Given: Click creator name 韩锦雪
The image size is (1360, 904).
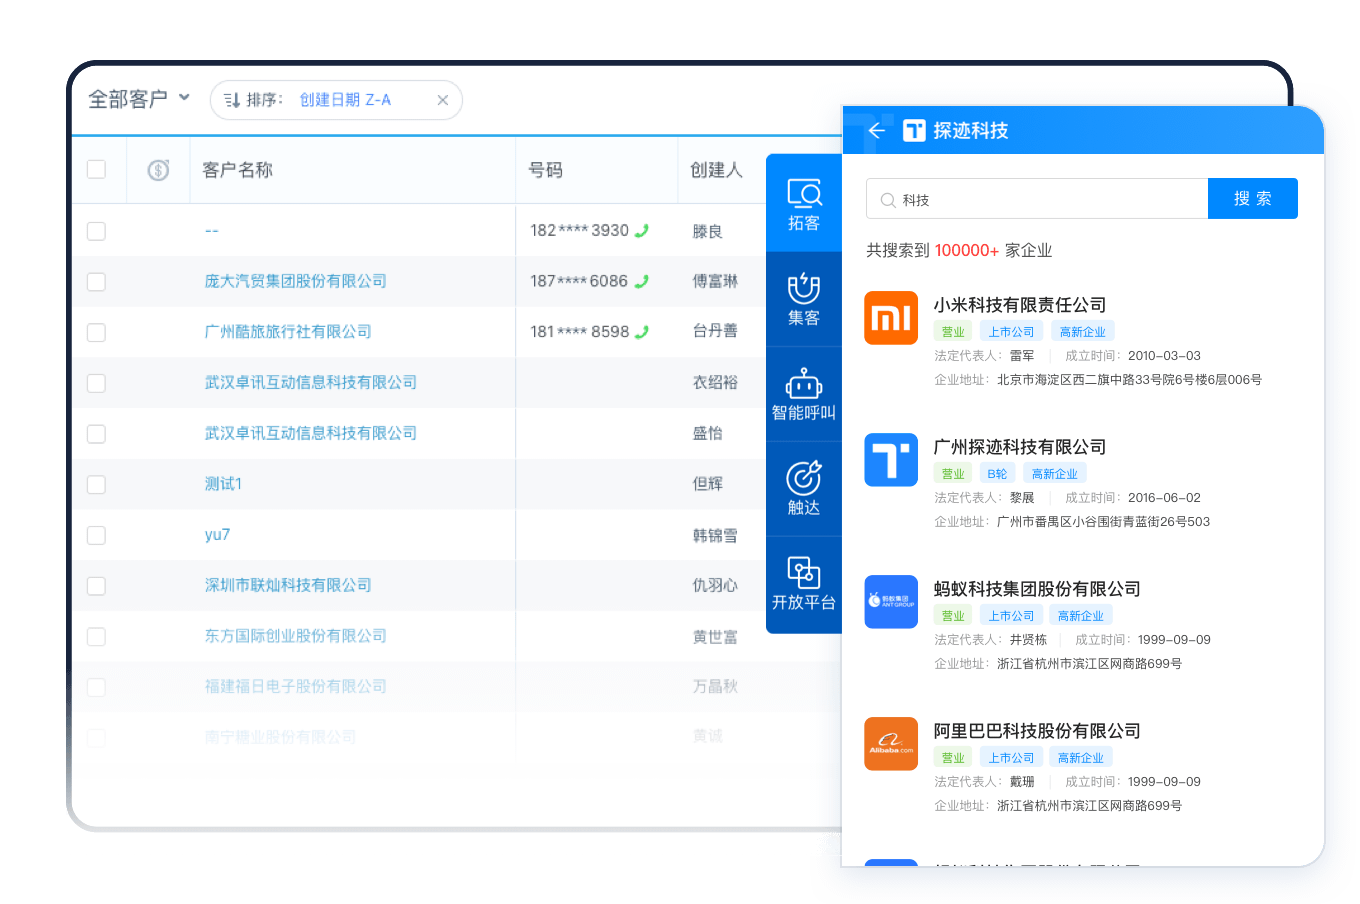Looking at the screenshot, I should click(715, 535).
